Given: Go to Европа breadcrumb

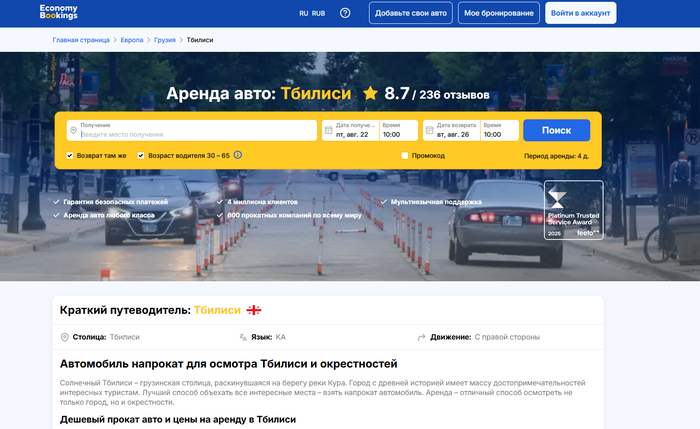Looking at the screenshot, I should click(x=132, y=40).
